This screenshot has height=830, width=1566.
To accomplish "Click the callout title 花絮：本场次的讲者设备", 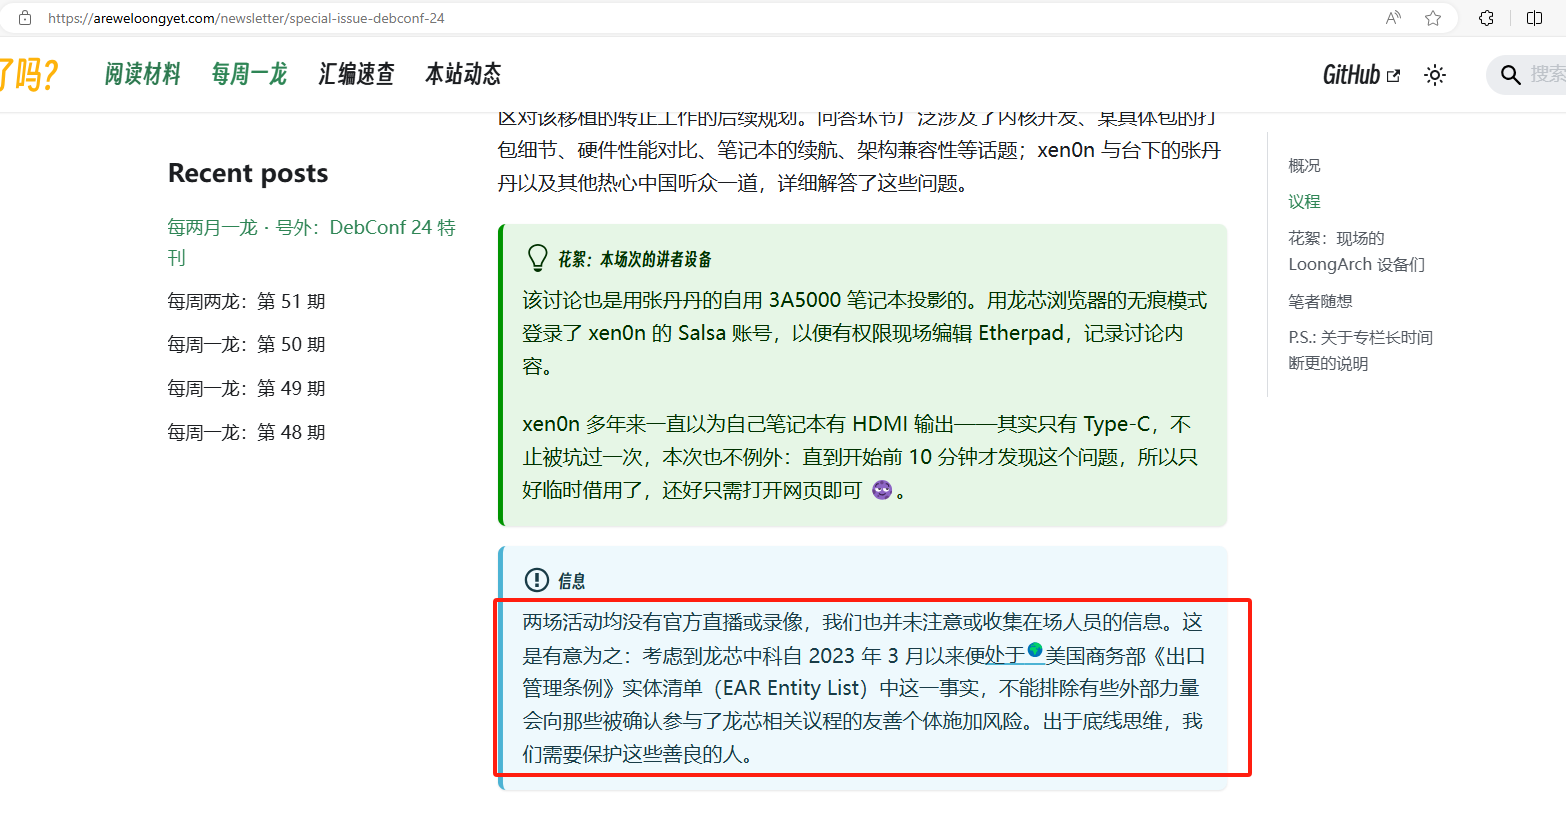I will click(x=635, y=259).
